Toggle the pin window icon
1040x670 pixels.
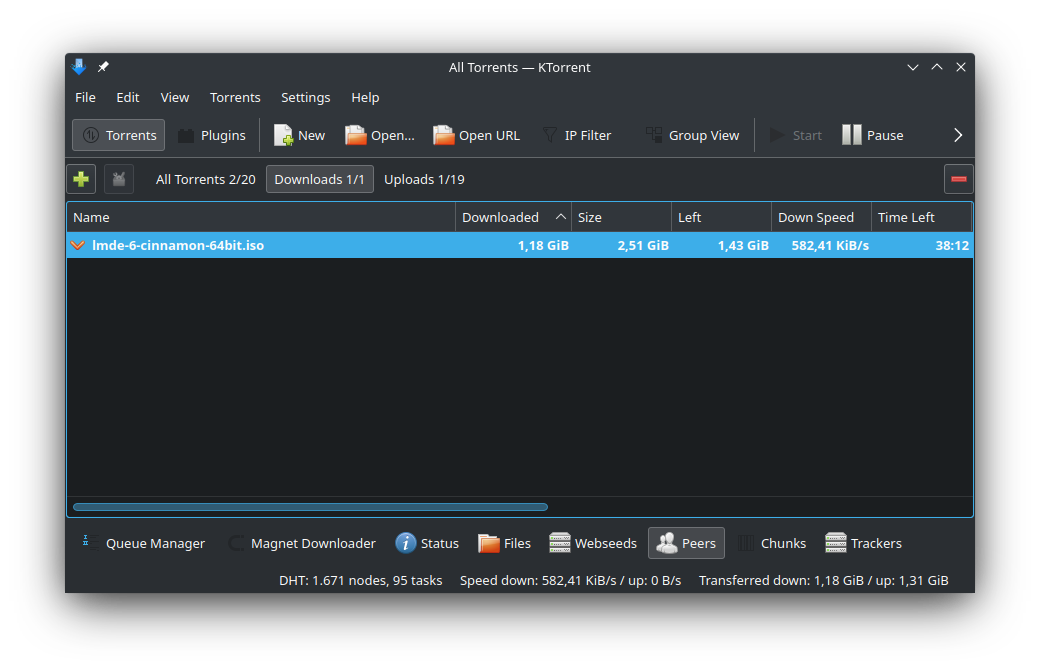103,67
